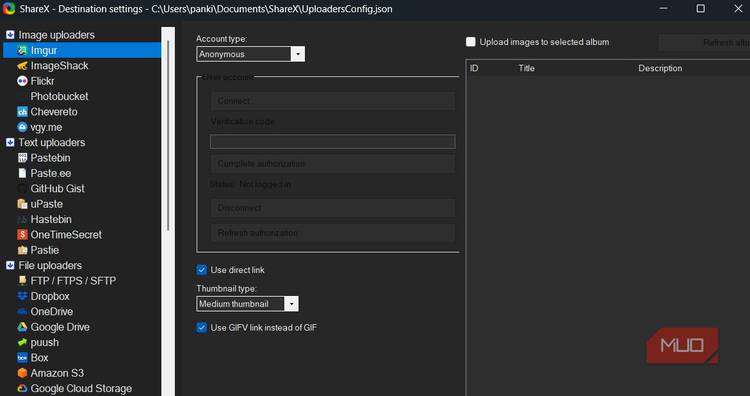Image resolution: width=750 pixels, height=396 pixels.
Task: Click the Google Cloud Storage icon
Action: 22,388
